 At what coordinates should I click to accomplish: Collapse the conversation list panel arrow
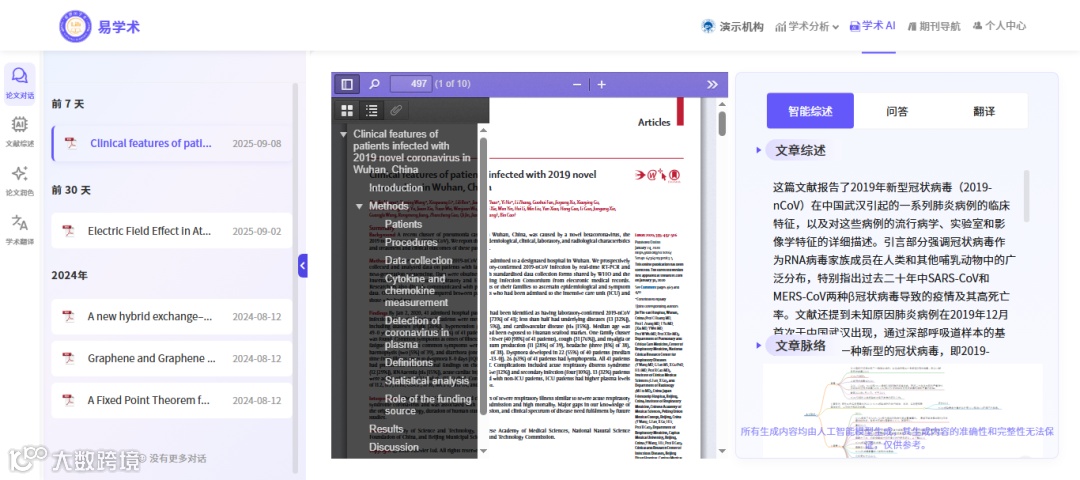[302, 265]
